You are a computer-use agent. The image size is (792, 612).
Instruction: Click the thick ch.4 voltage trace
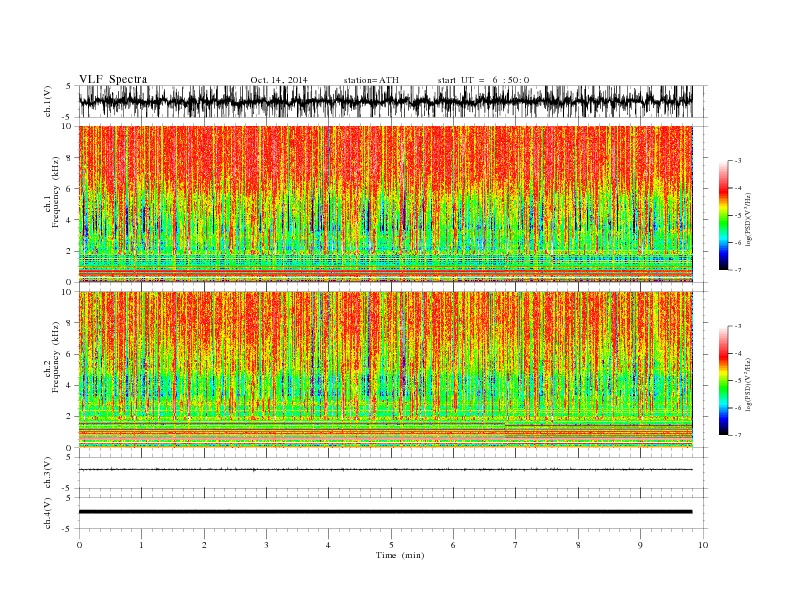point(386,512)
